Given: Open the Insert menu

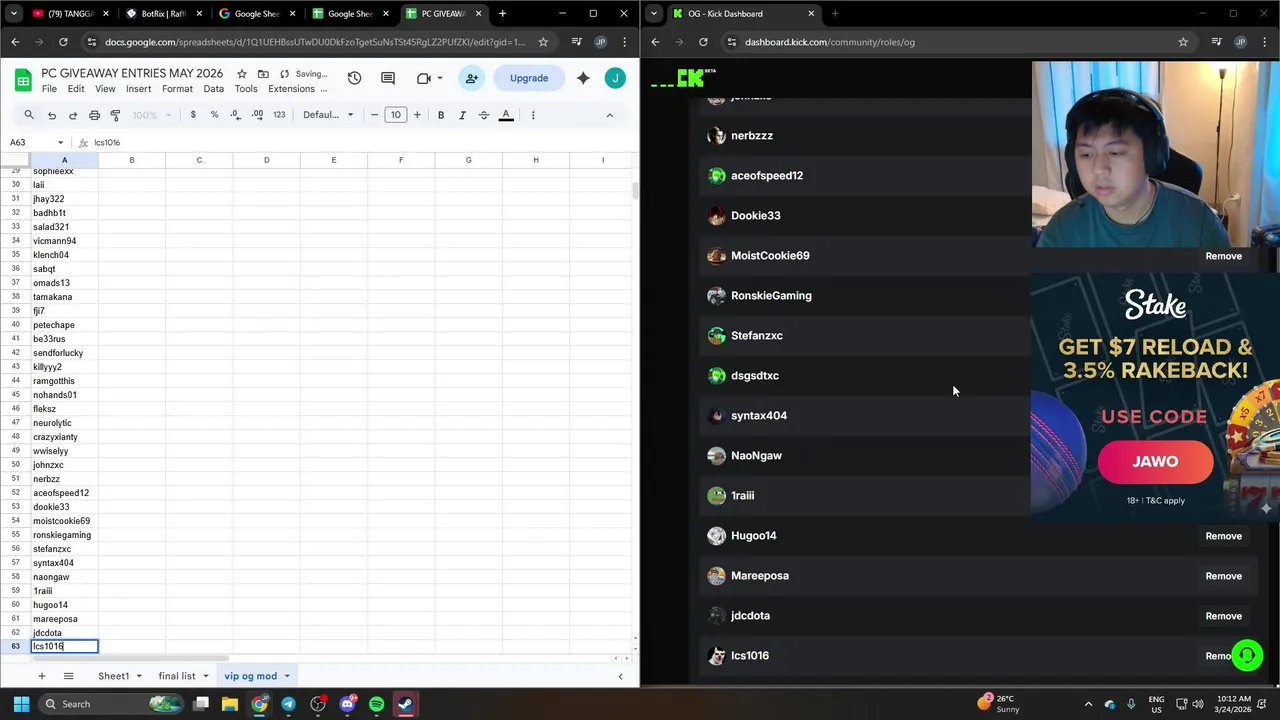Looking at the screenshot, I should point(138,89).
